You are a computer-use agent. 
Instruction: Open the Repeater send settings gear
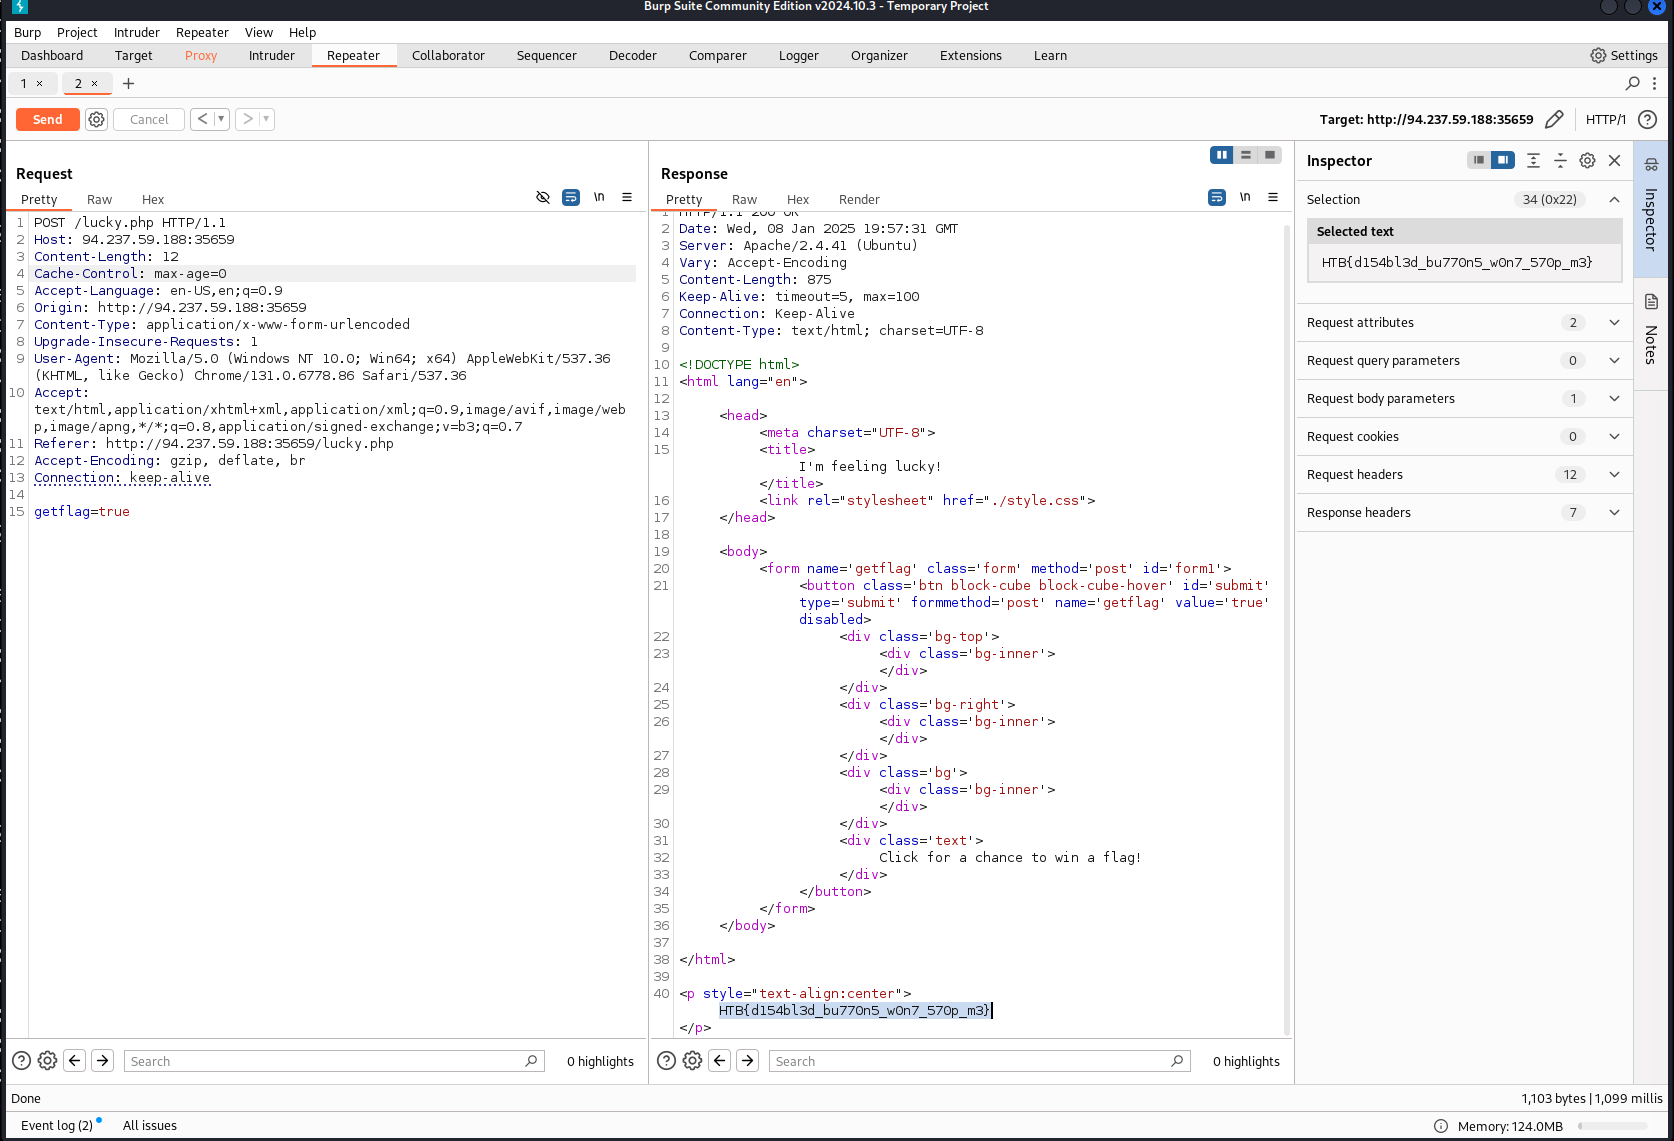coord(96,119)
